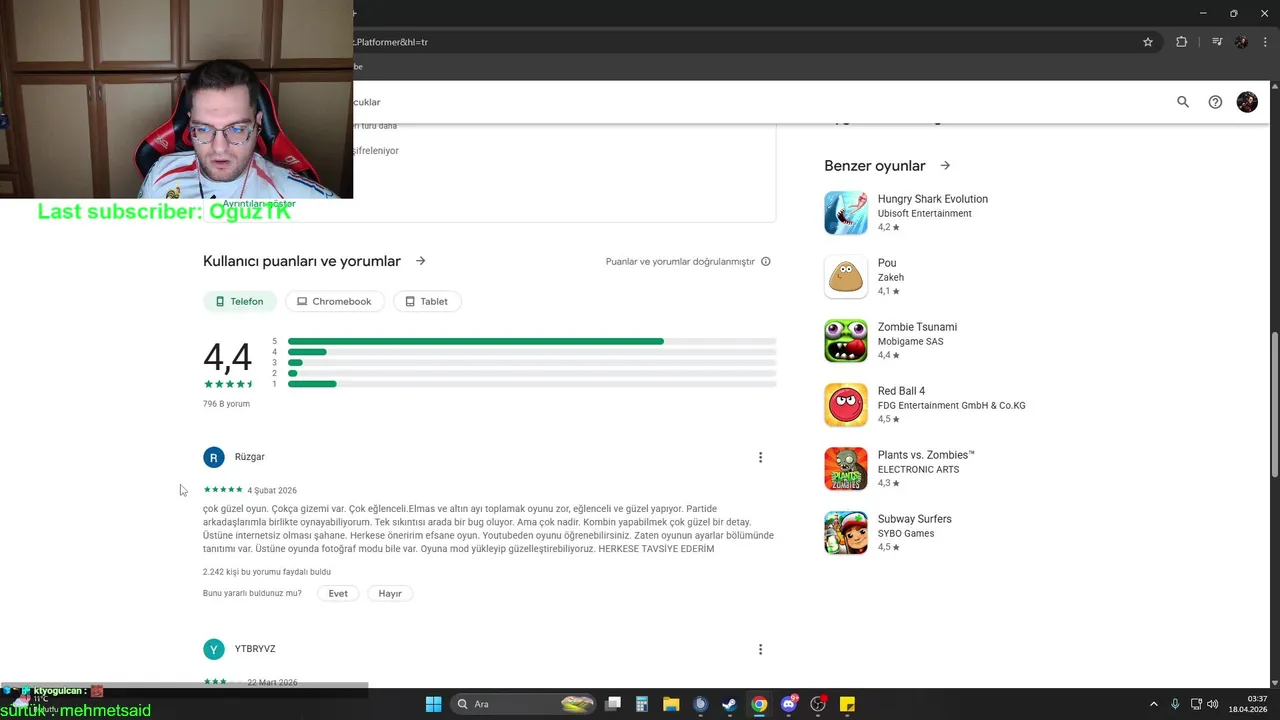The width and height of the screenshot is (1280, 720).
Task: Click Ubisoft Entertainment developer name
Action: (925, 213)
